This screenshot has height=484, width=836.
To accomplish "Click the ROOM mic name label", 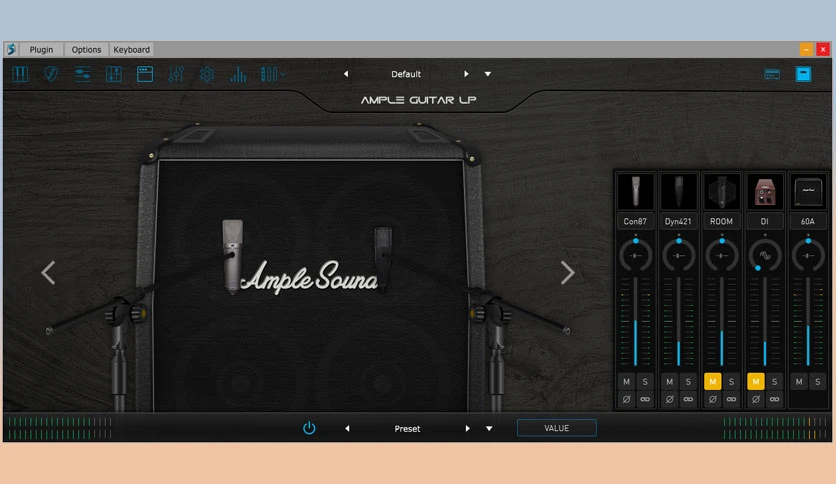I will coord(721,221).
